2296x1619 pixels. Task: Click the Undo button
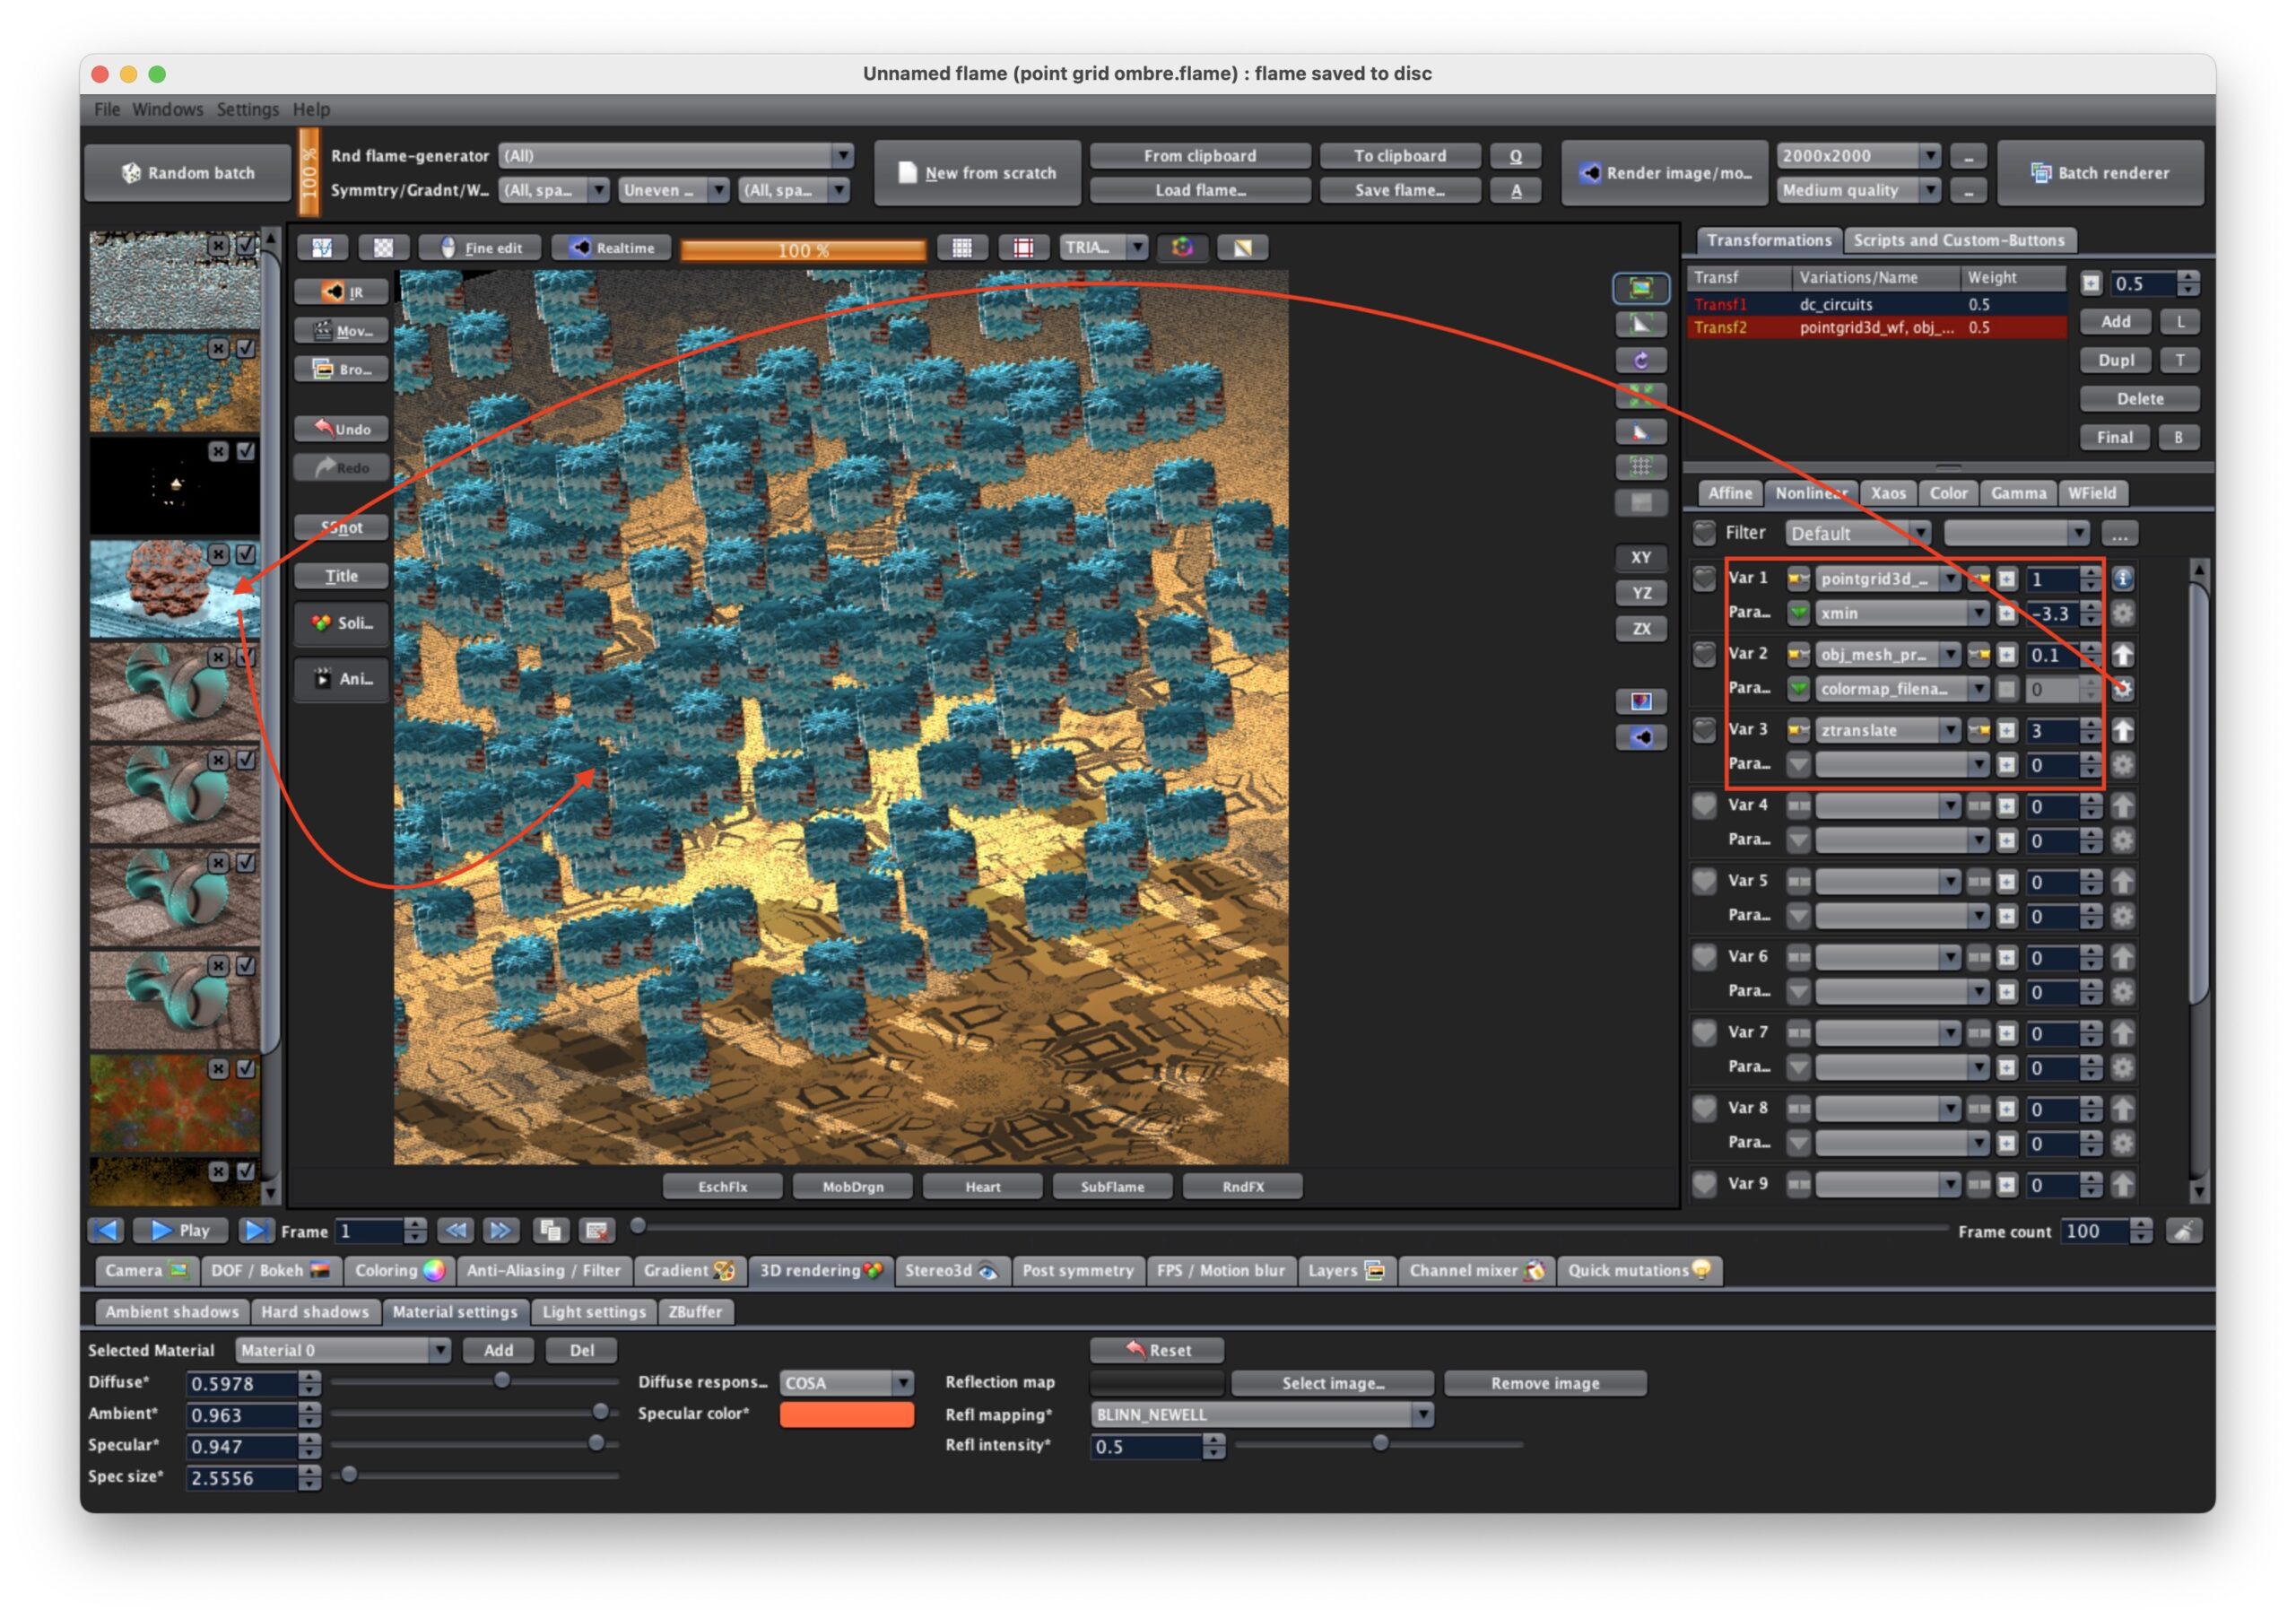point(341,429)
